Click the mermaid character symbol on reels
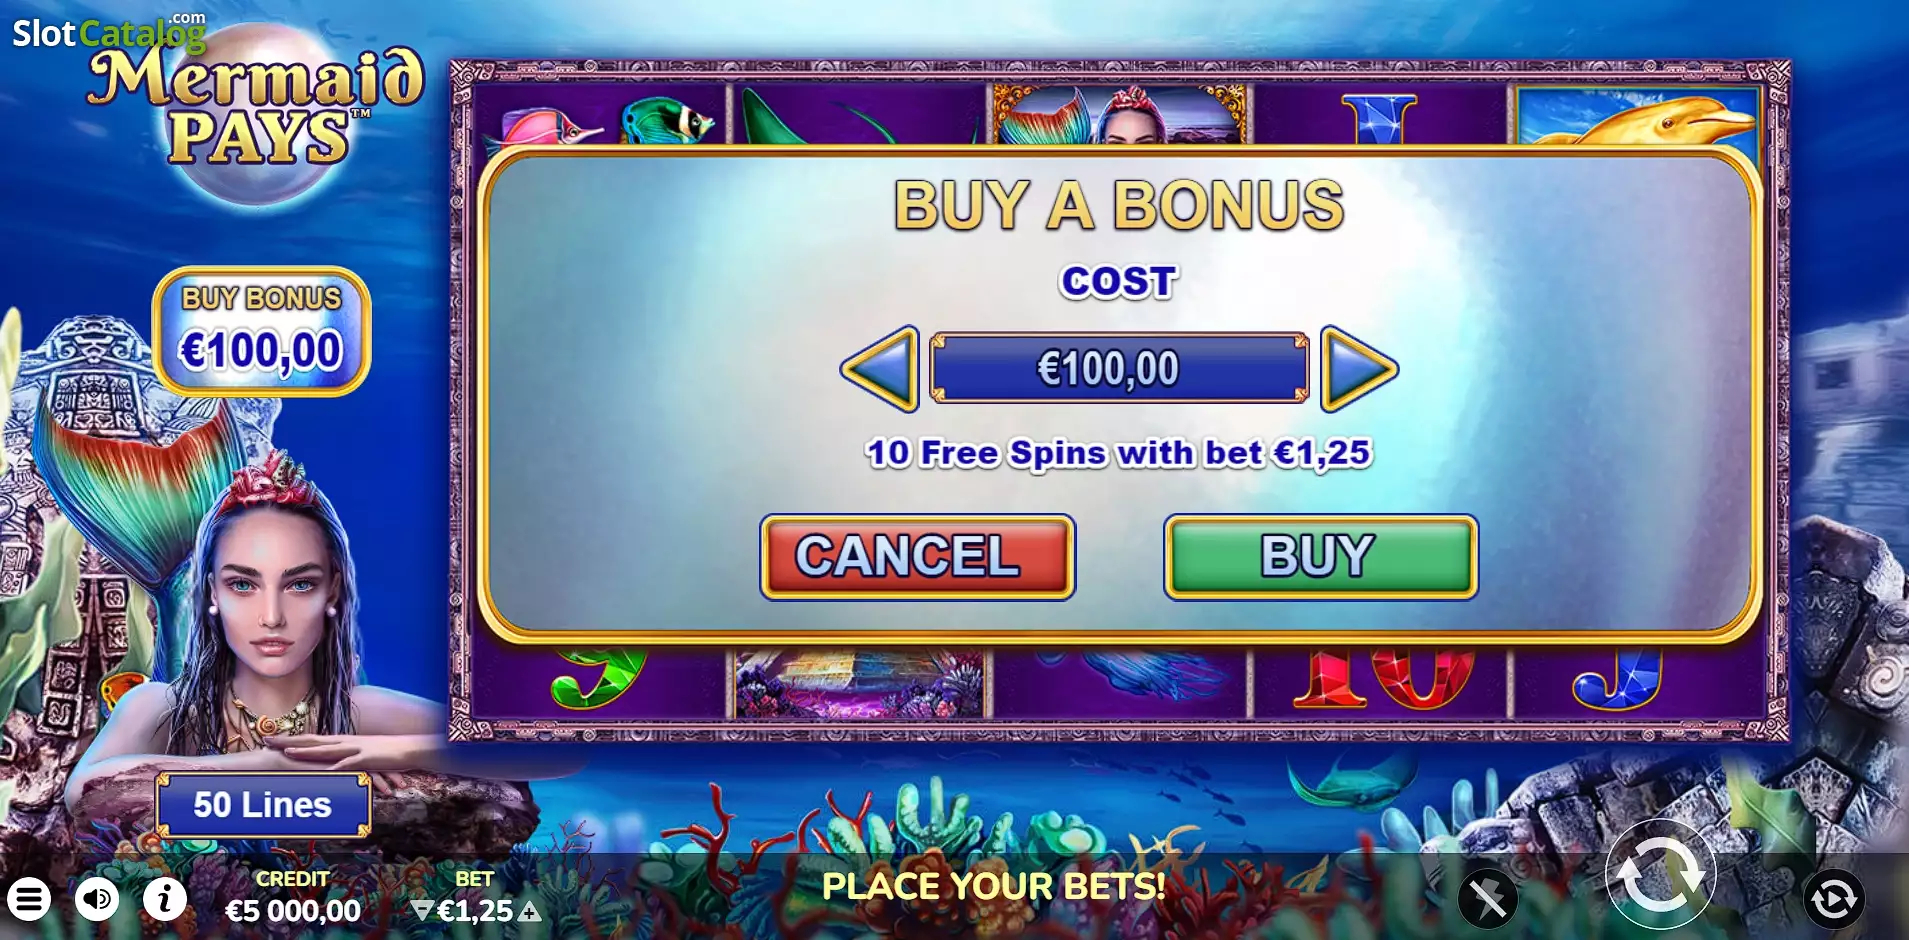This screenshot has height=940, width=1909. tap(1119, 115)
